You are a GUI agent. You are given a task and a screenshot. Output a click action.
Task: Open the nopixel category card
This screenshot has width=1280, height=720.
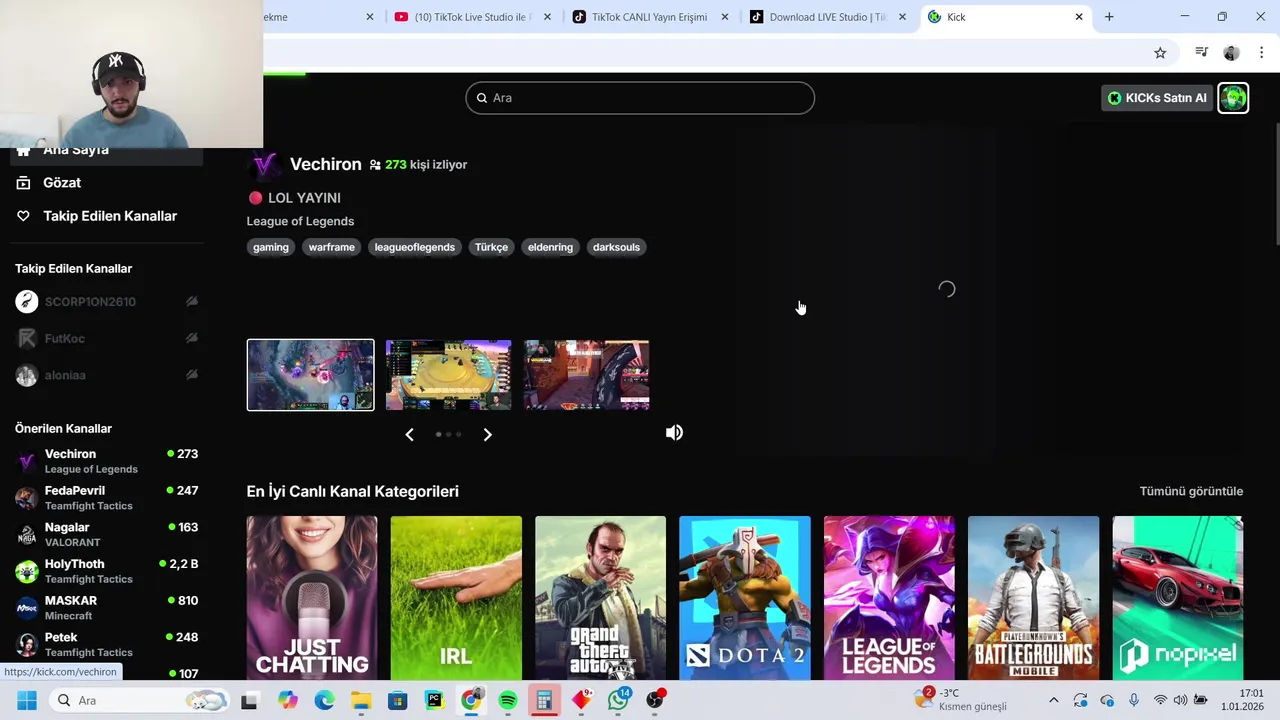point(1178,598)
